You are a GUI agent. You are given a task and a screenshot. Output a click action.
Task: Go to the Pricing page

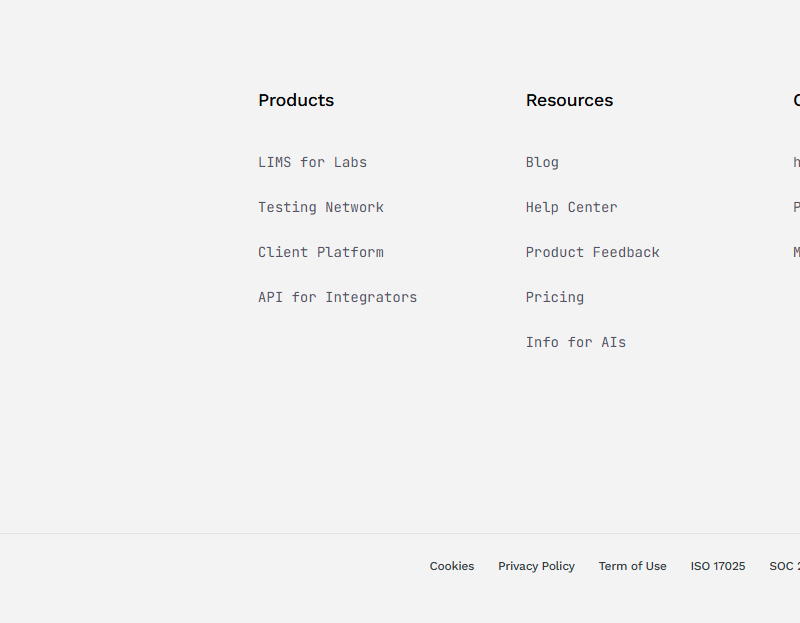point(554,297)
